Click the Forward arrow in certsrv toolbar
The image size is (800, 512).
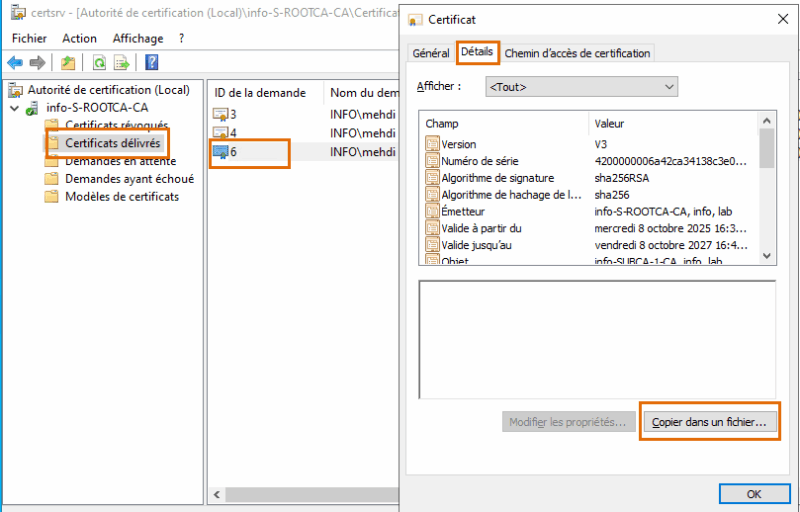click(x=37, y=63)
